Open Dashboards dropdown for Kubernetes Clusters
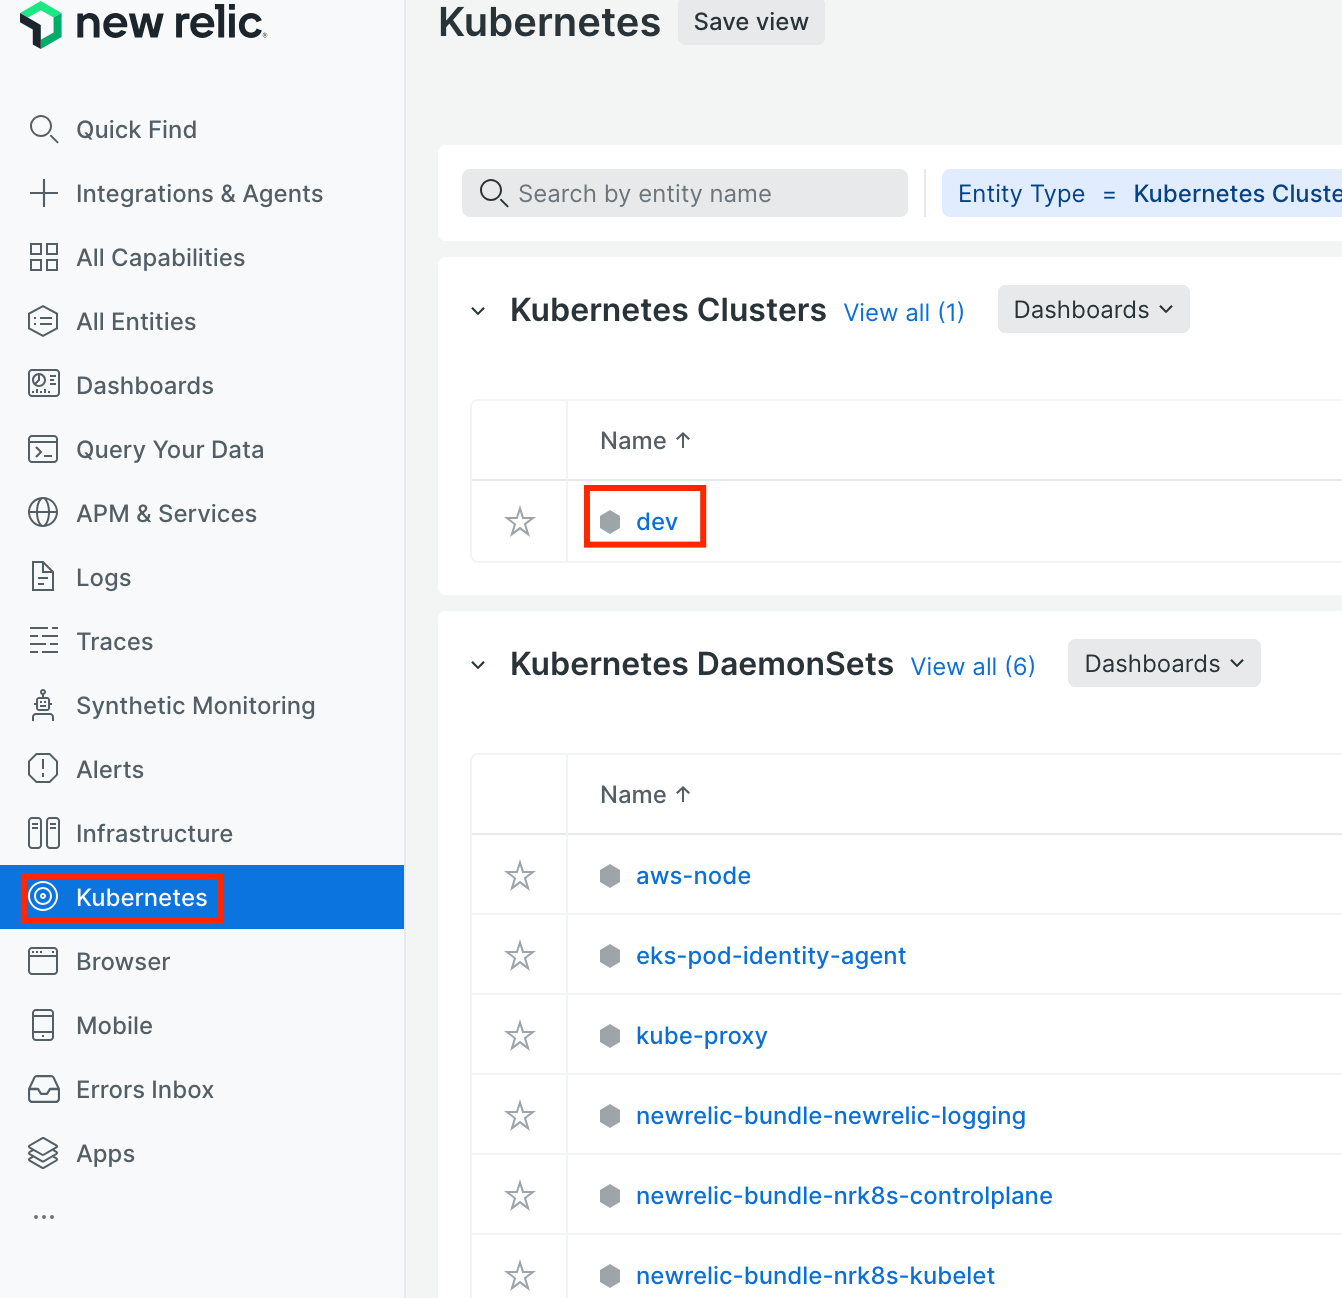 (x=1094, y=309)
